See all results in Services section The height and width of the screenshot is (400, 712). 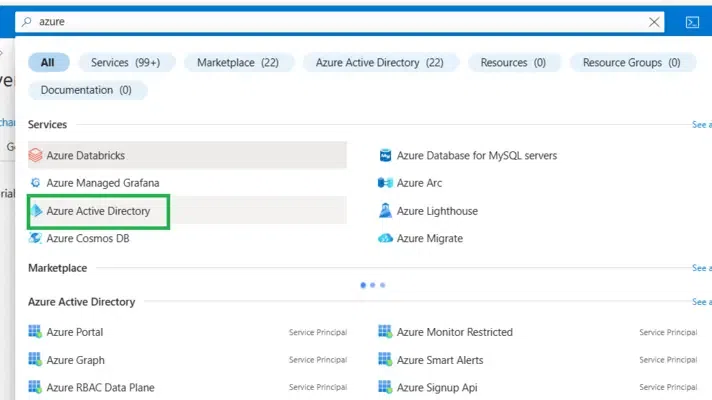tap(702, 124)
